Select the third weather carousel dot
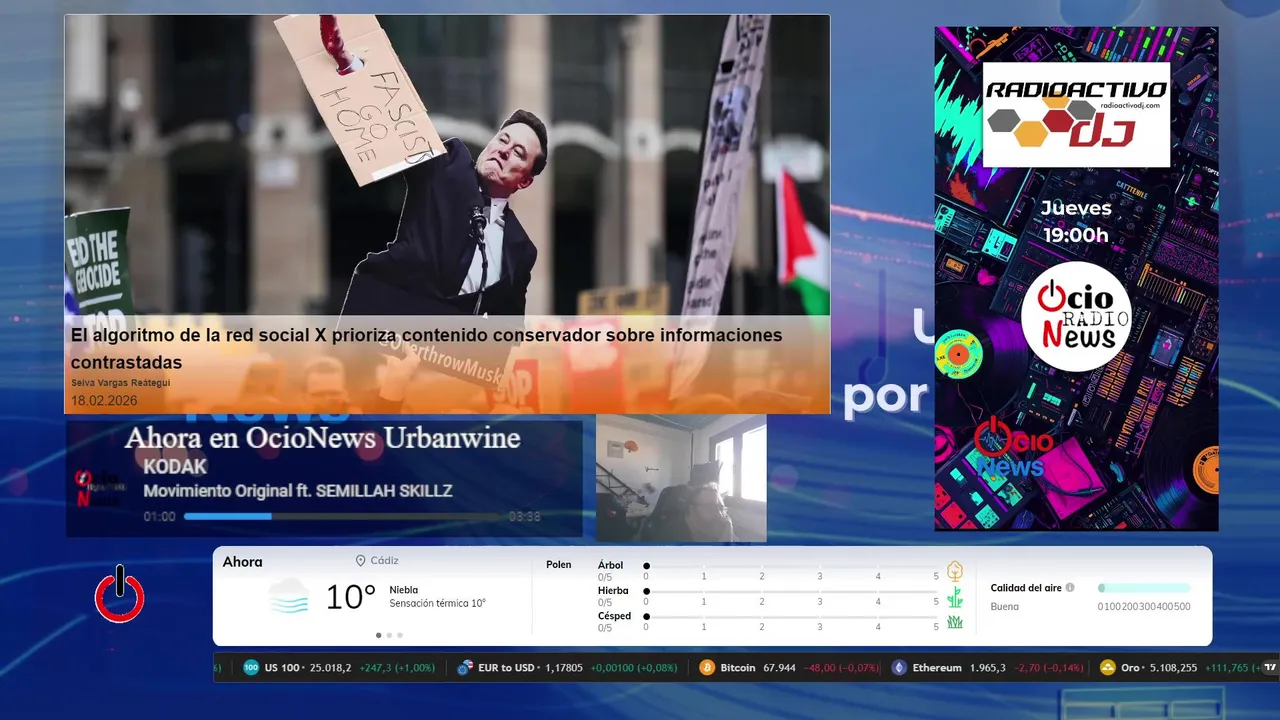 point(400,635)
